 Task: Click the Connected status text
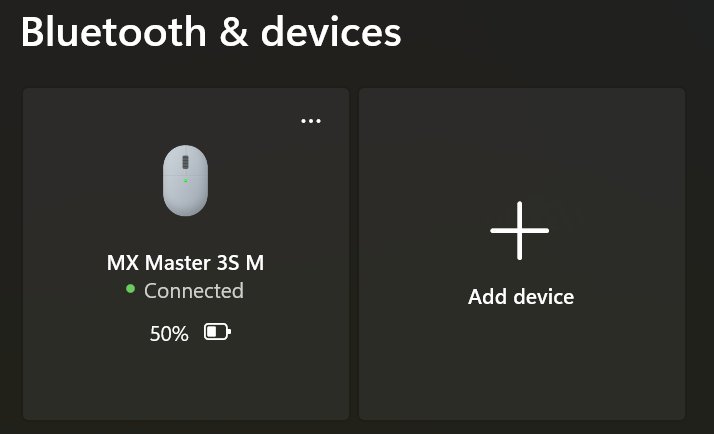coord(194,291)
